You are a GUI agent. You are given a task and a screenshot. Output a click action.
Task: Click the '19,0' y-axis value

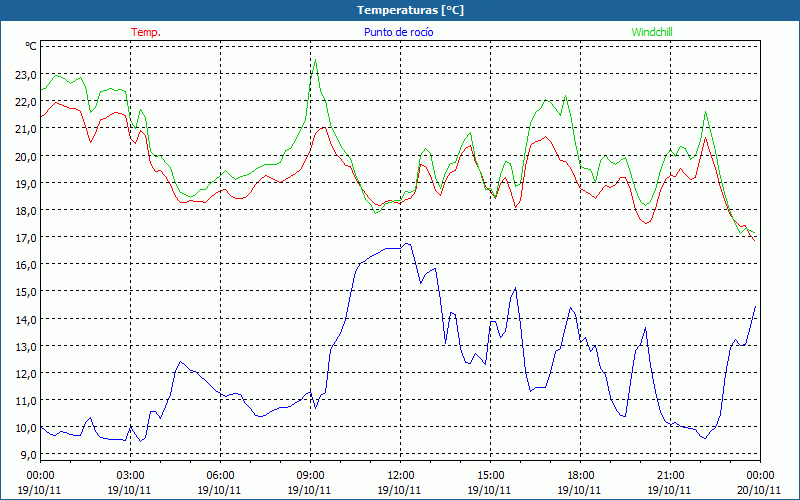coord(26,184)
